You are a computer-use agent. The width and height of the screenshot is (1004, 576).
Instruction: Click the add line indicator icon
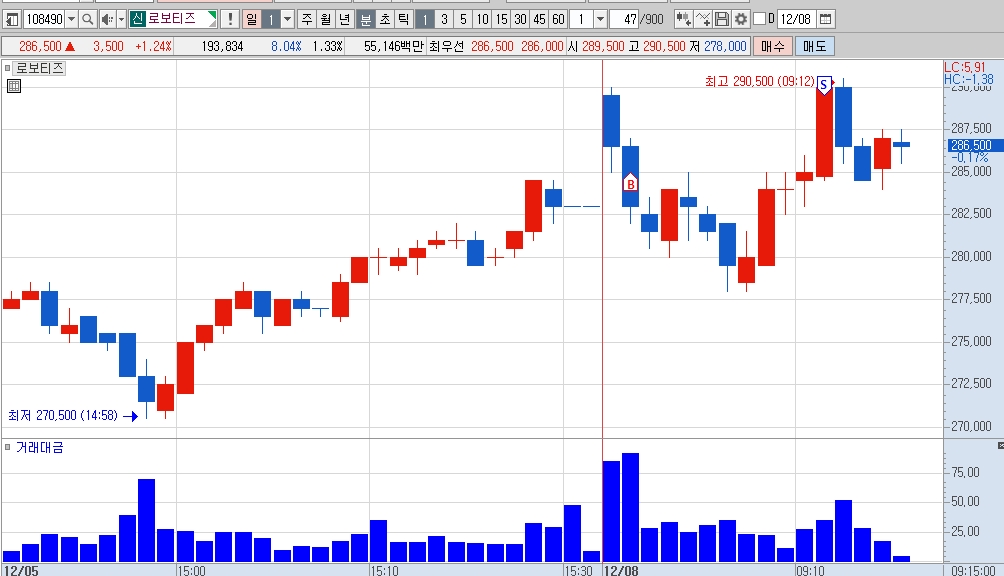703,19
